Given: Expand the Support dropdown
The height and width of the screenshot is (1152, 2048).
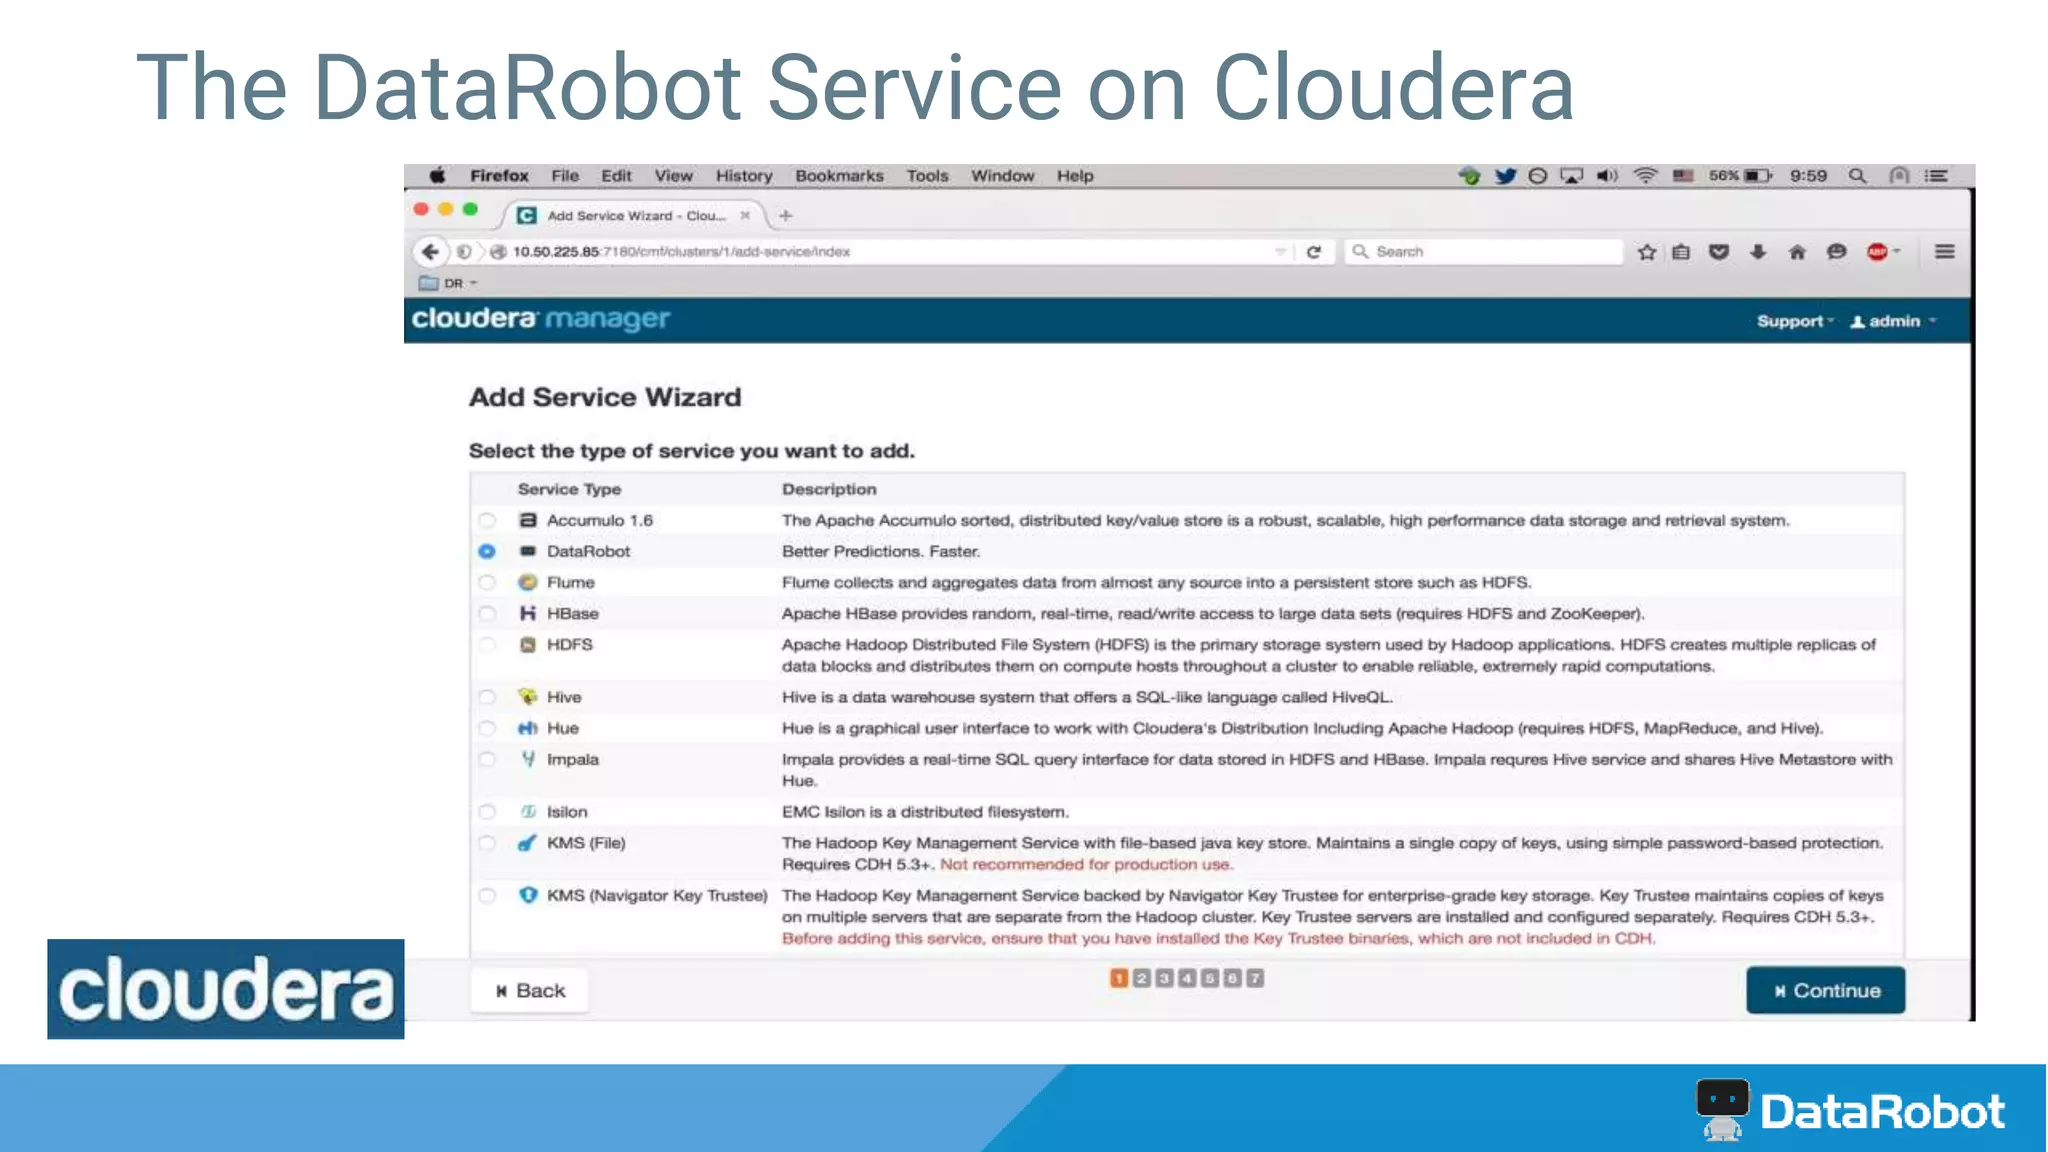Looking at the screenshot, I should (1795, 321).
